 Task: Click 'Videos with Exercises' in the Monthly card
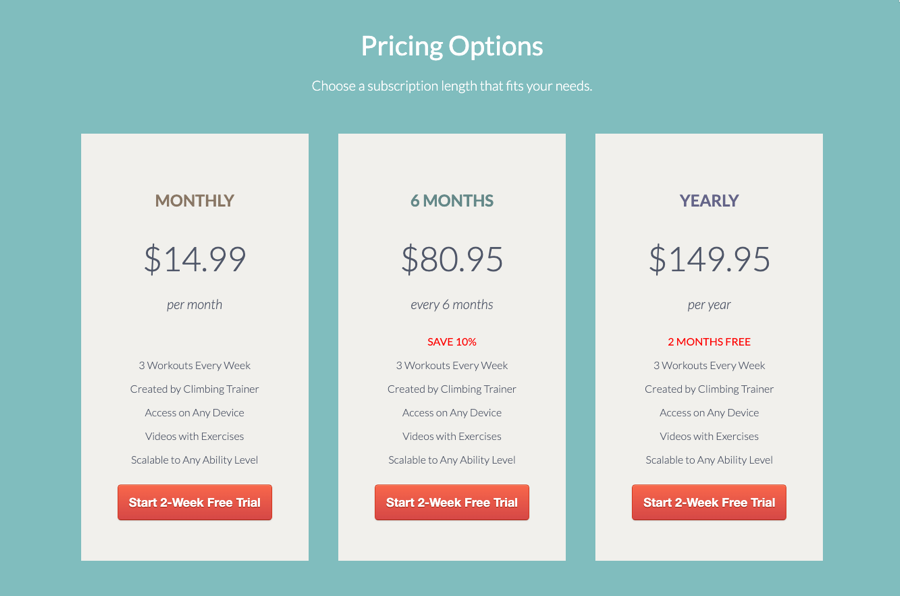(x=195, y=436)
